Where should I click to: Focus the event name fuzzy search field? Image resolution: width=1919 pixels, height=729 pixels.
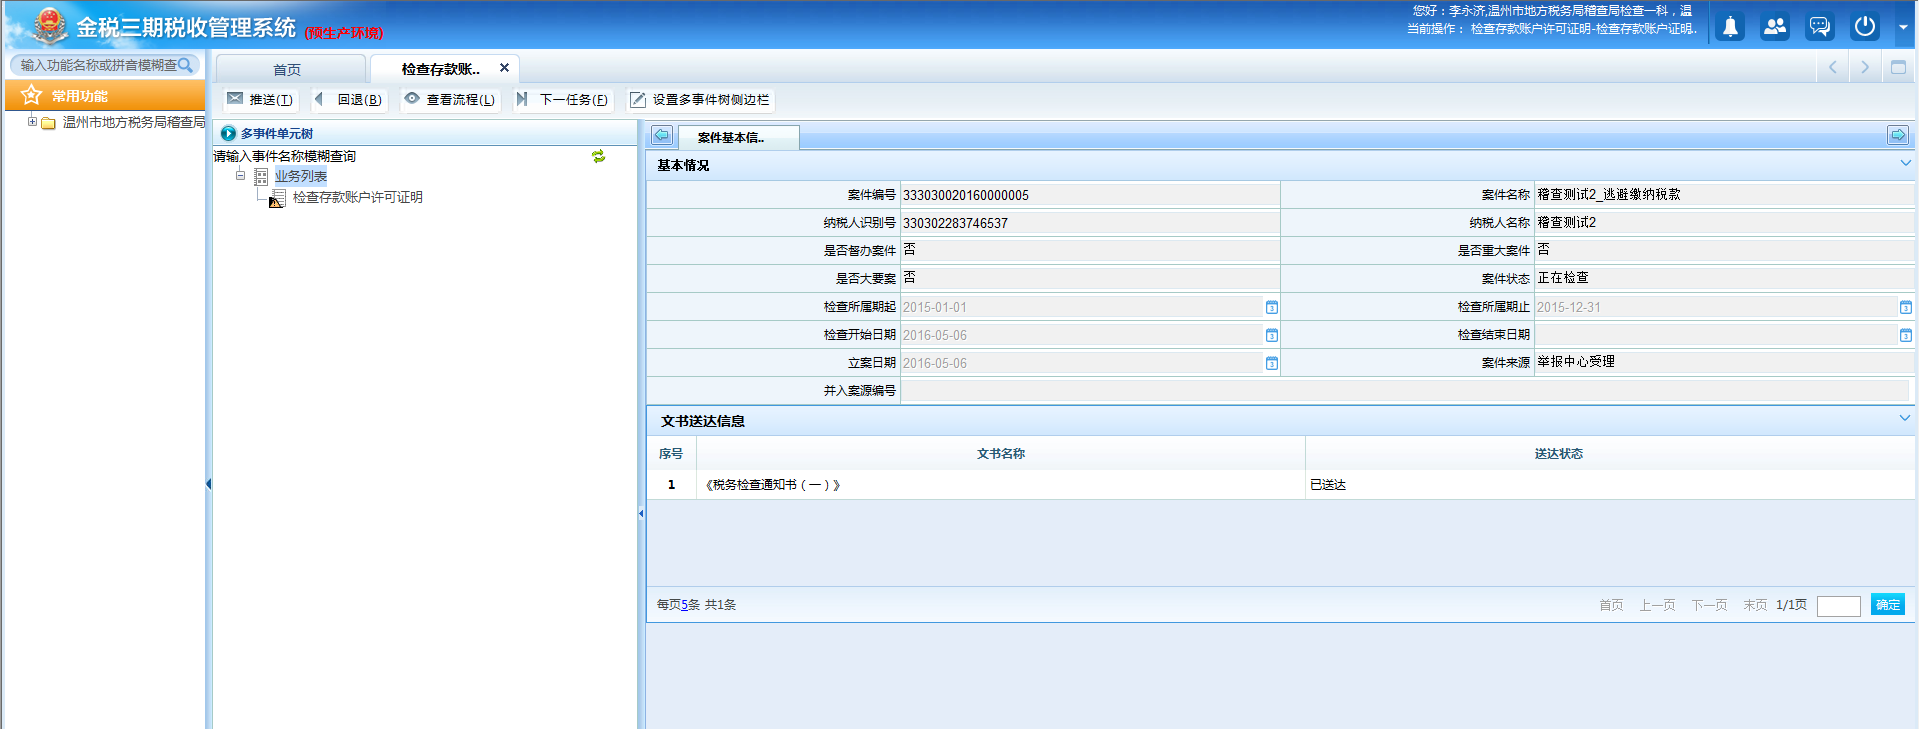(x=400, y=156)
